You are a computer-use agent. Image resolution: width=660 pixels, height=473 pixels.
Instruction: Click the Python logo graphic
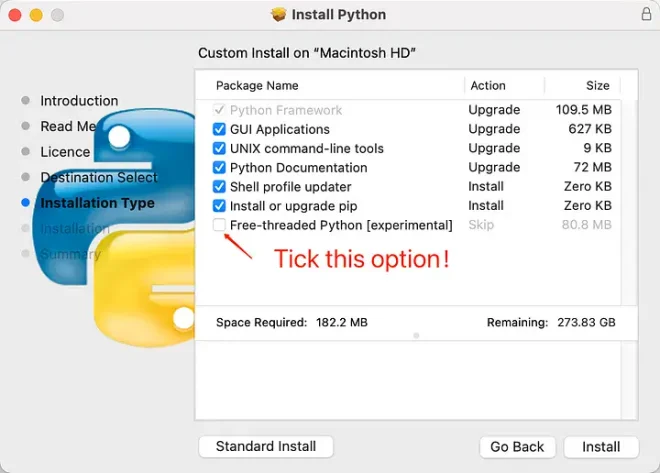point(114,227)
